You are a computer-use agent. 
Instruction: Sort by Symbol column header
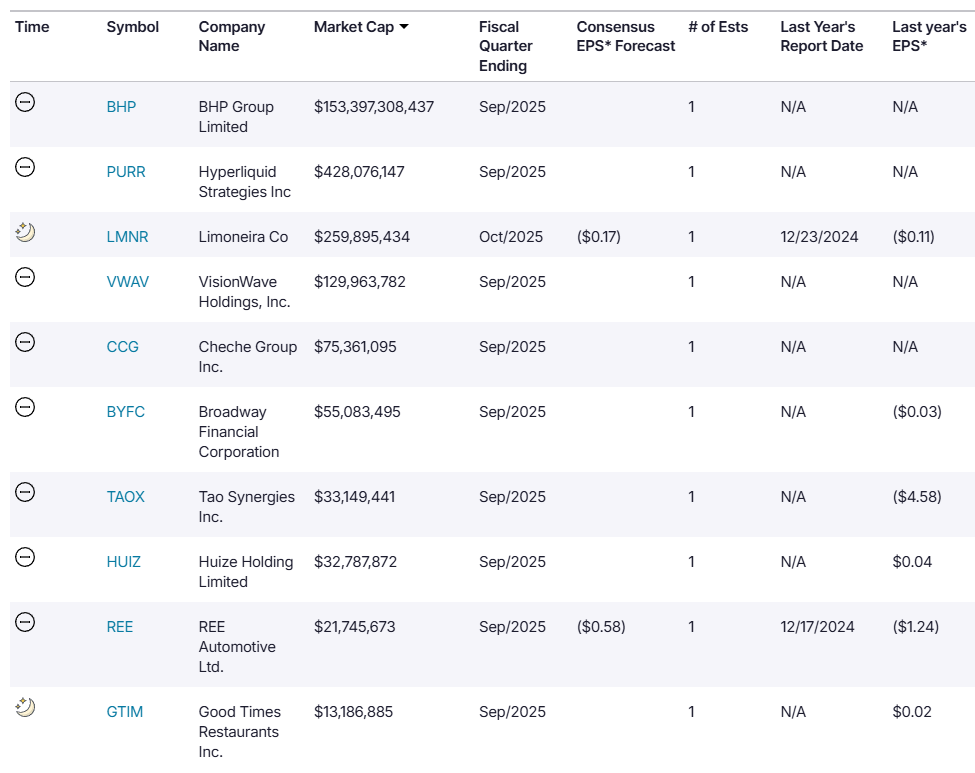click(x=132, y=27)
